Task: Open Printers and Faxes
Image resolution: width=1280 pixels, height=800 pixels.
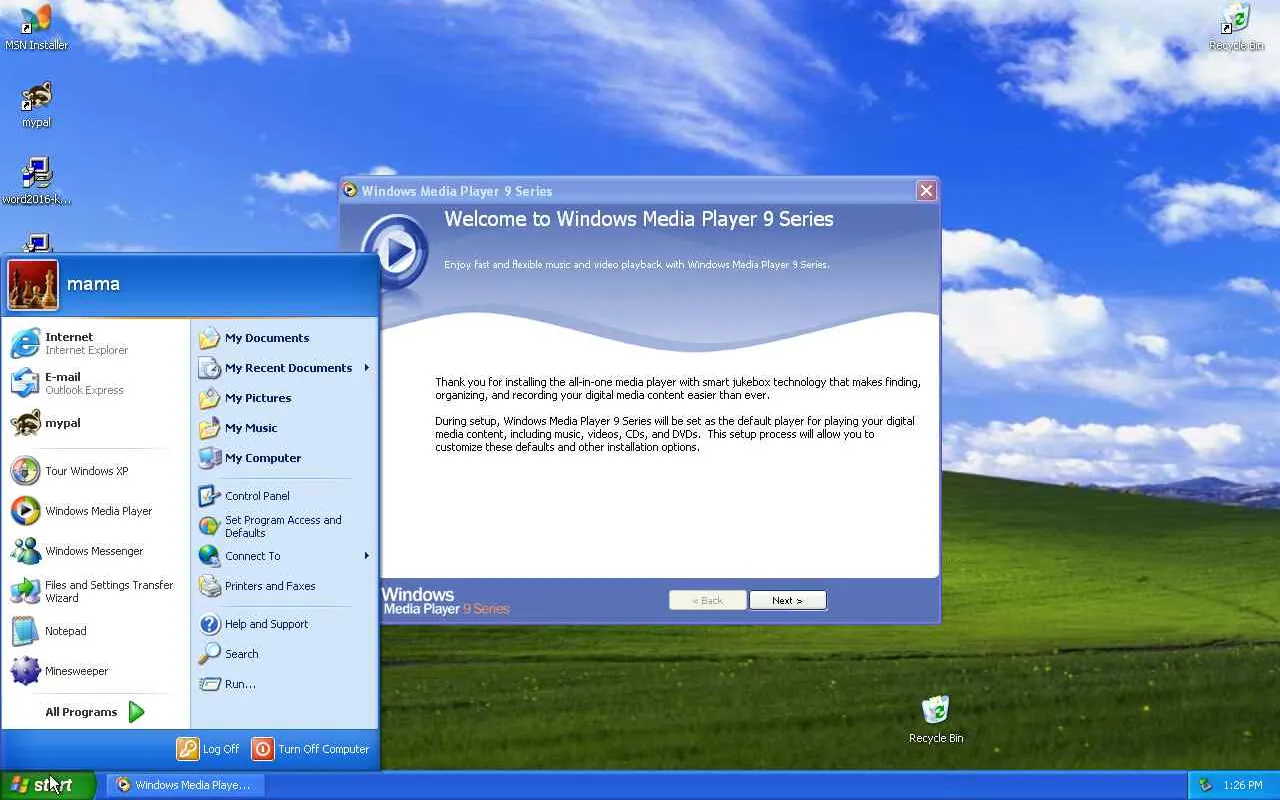Action: click(x=284, y=586)
